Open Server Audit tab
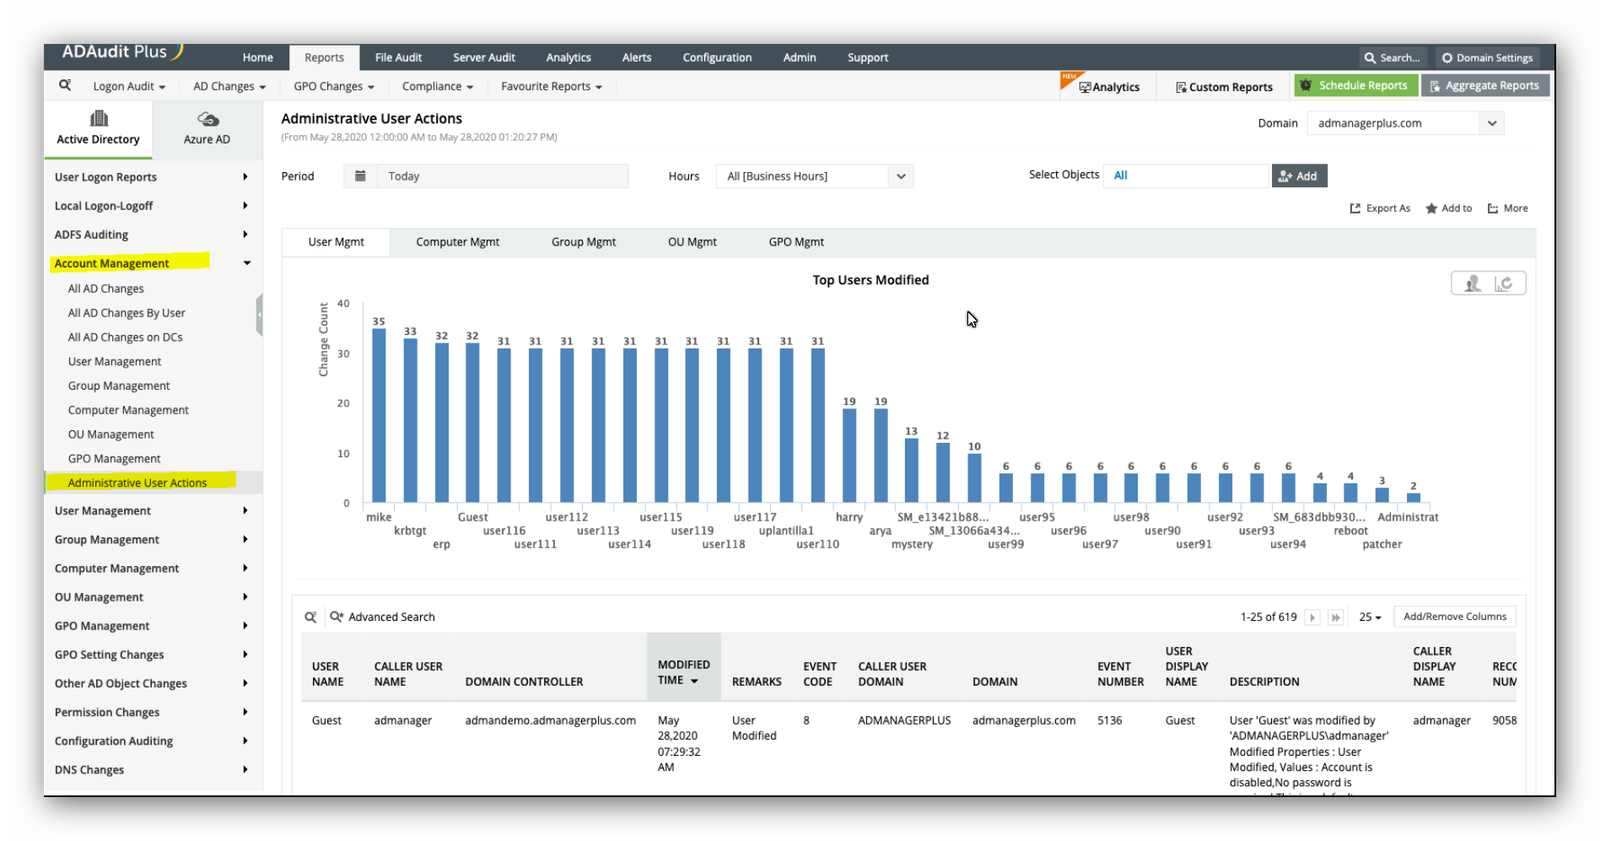 (x=484, y=58)
